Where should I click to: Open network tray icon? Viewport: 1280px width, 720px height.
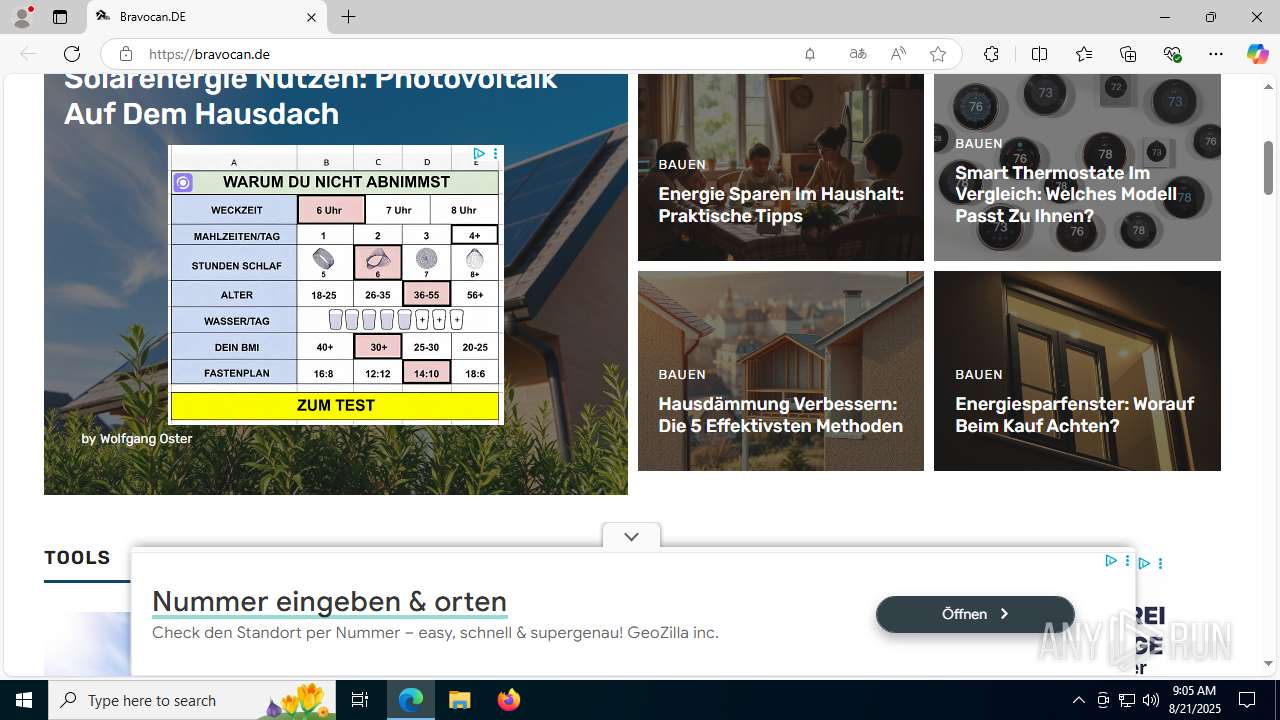pyautogui.click(x=1127, y=700)
